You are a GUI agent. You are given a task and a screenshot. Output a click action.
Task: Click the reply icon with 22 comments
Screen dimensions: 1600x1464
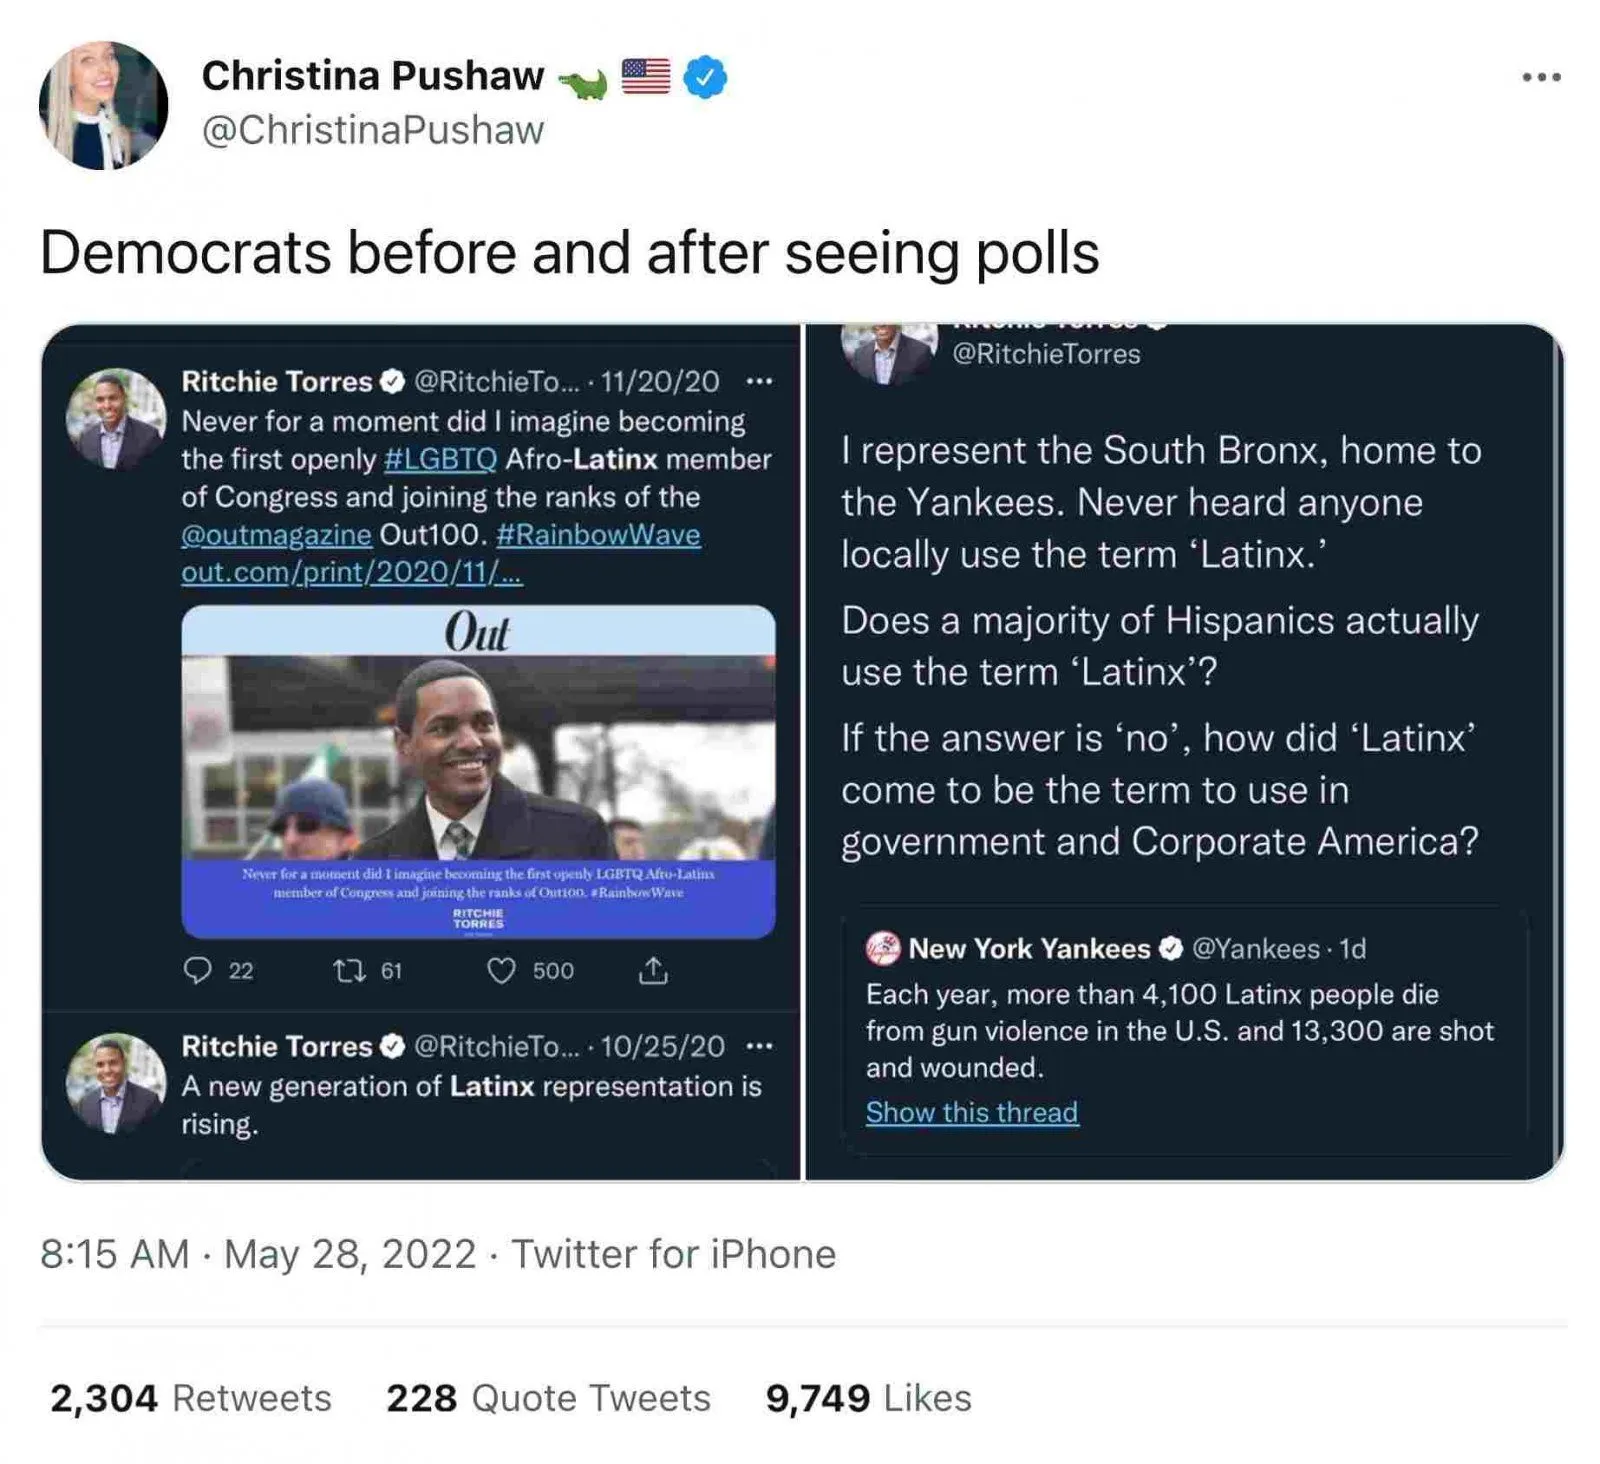click(x=198, y=970)
